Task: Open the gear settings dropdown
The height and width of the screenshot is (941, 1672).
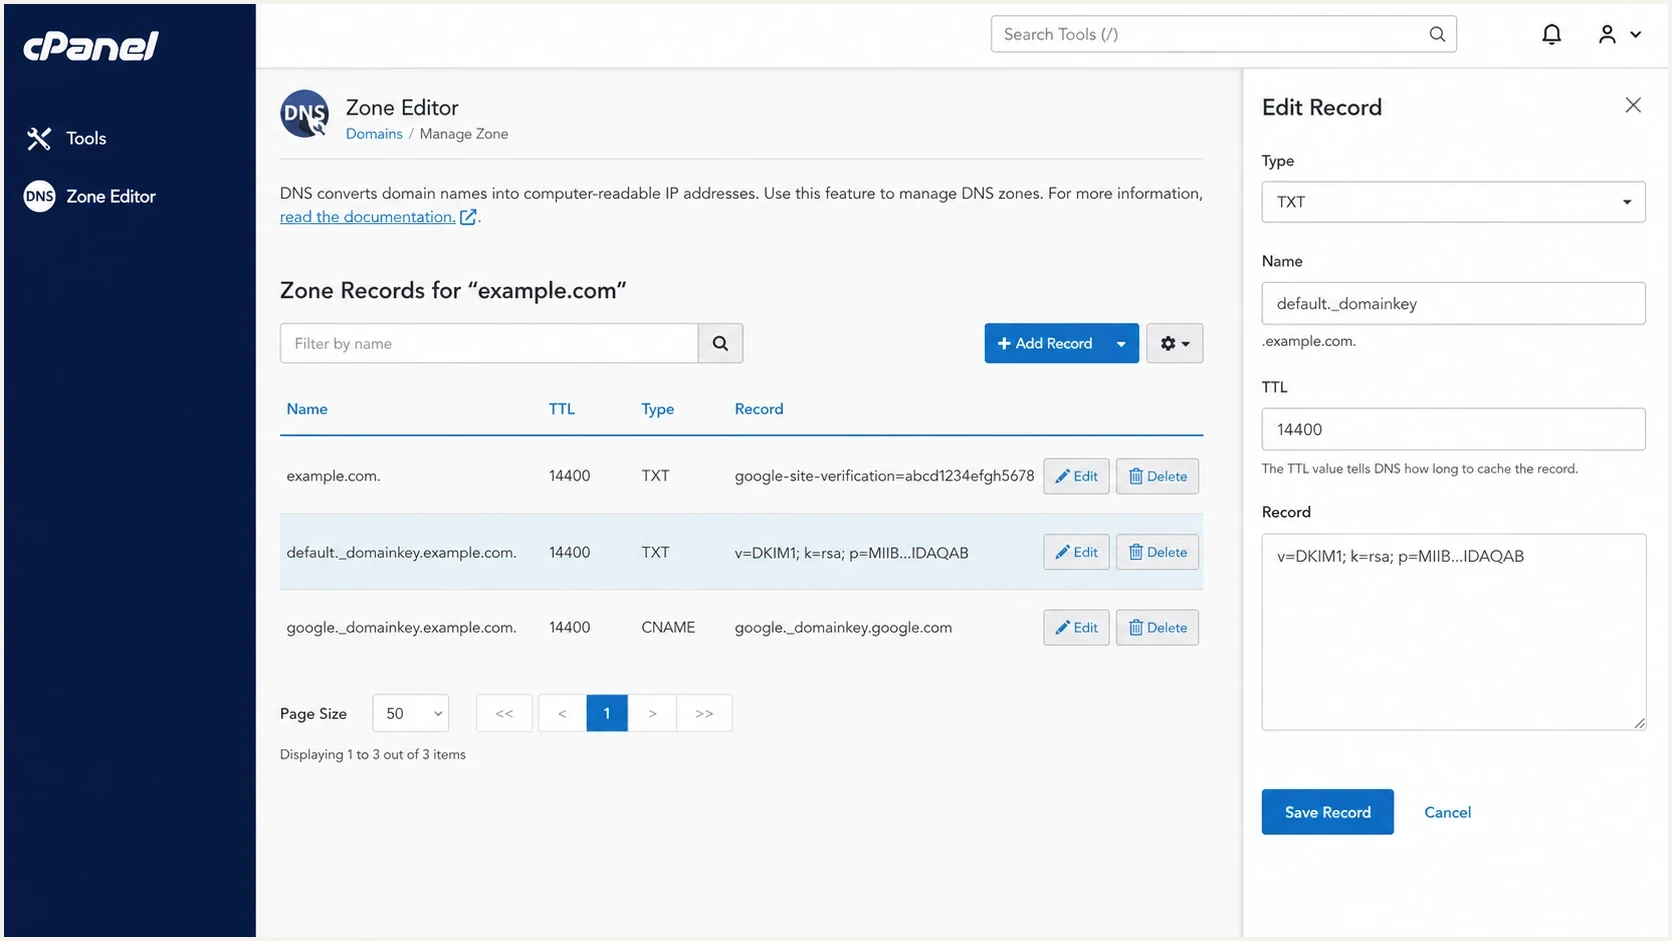Action: [x=1175, y=343]
